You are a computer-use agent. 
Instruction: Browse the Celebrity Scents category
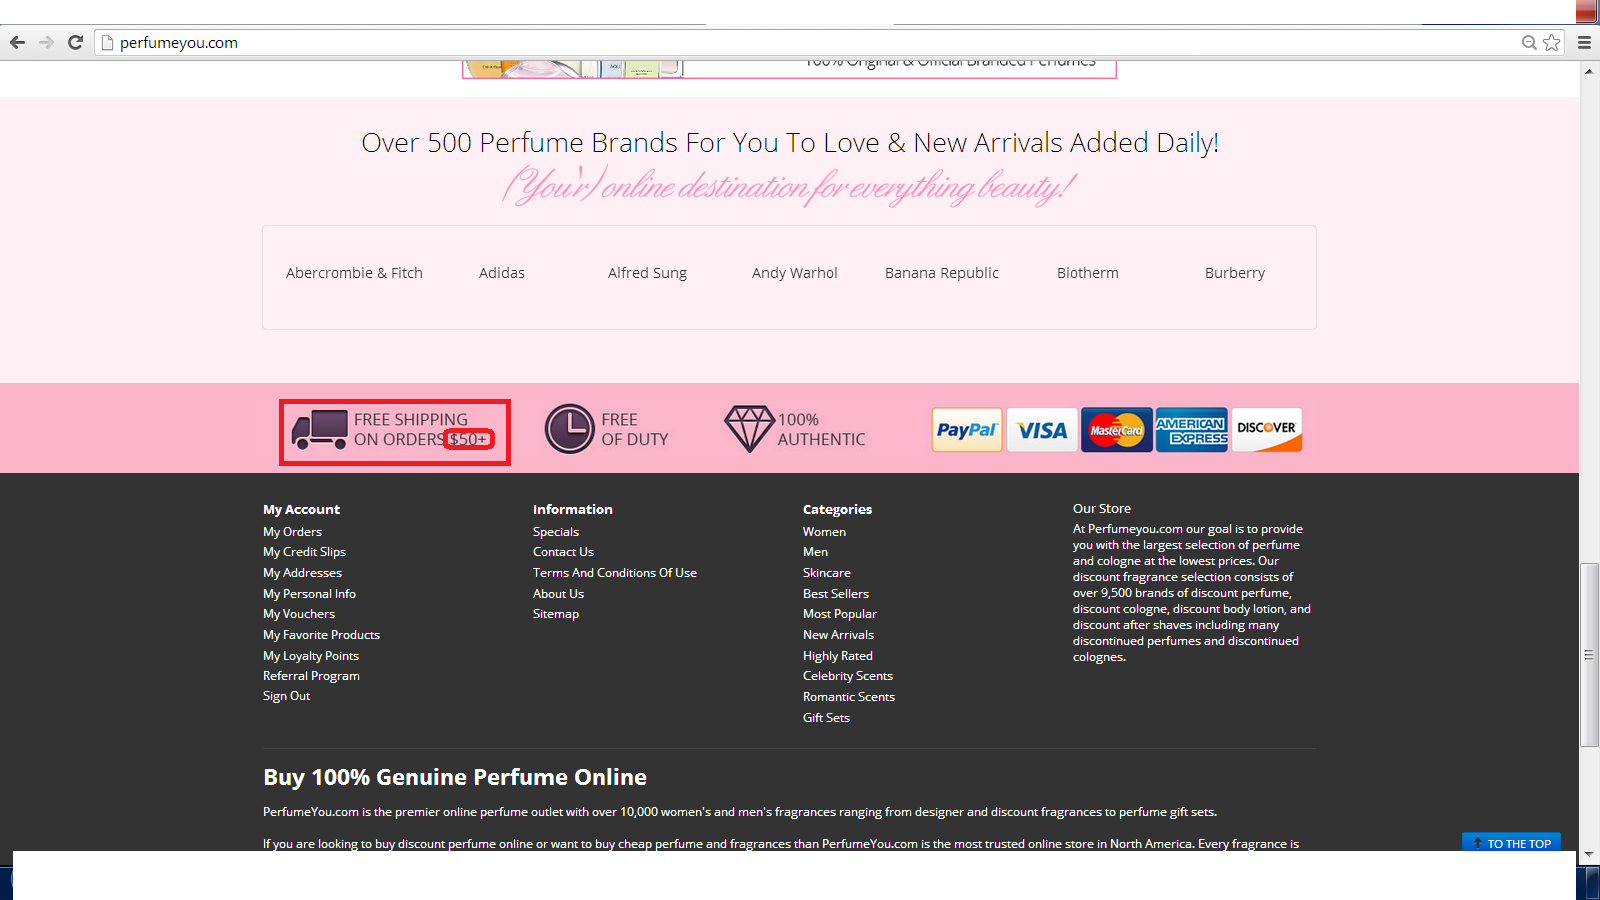pyautogui.click(x=848, y=676)
